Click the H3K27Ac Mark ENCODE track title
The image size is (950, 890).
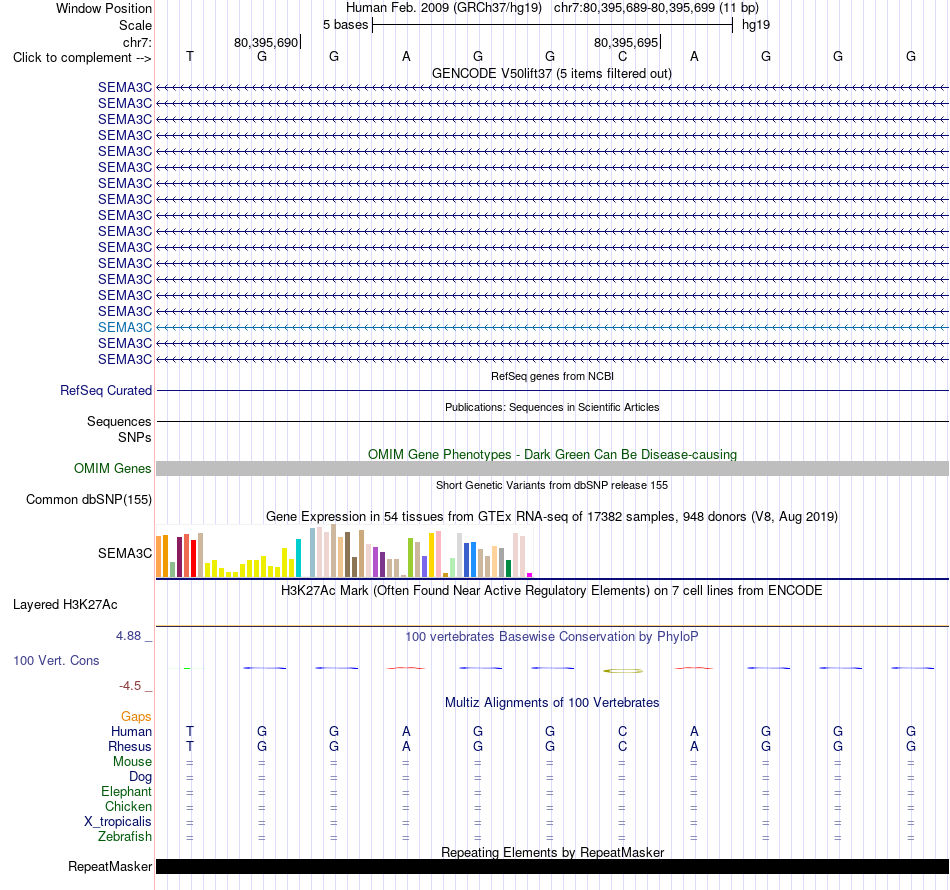click(x=551, y=590)
